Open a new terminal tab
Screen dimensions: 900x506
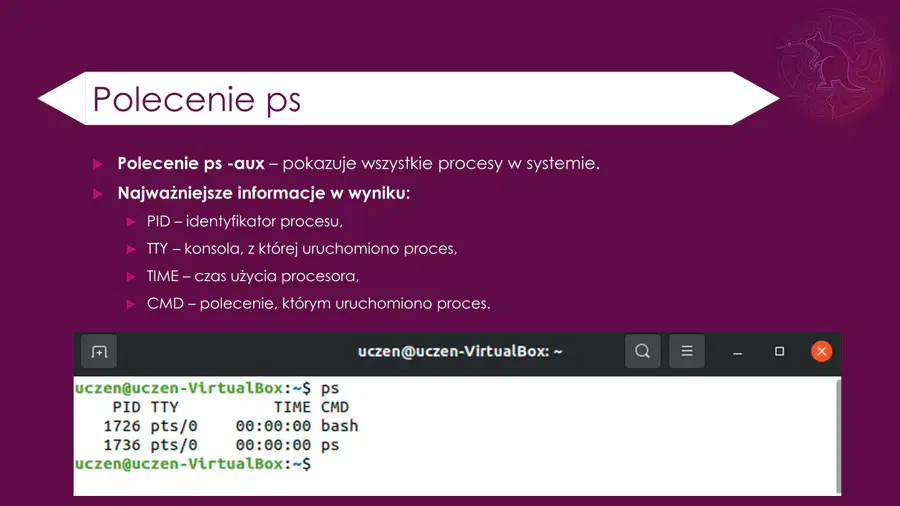point(99,351)
